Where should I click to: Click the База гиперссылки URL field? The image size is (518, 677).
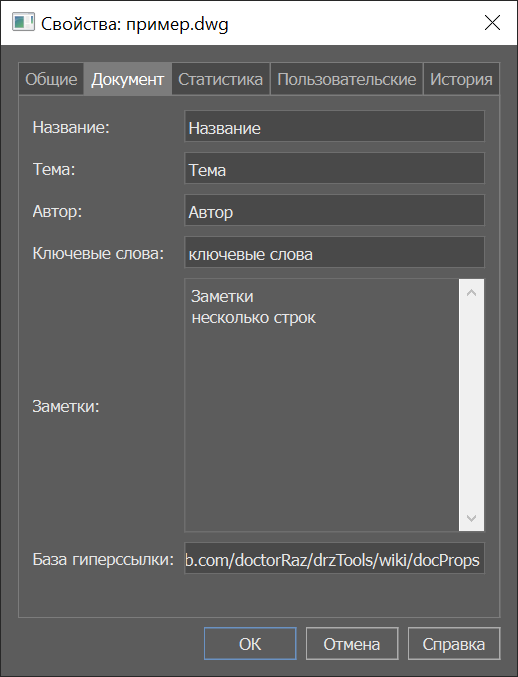[x=335, y=559]
